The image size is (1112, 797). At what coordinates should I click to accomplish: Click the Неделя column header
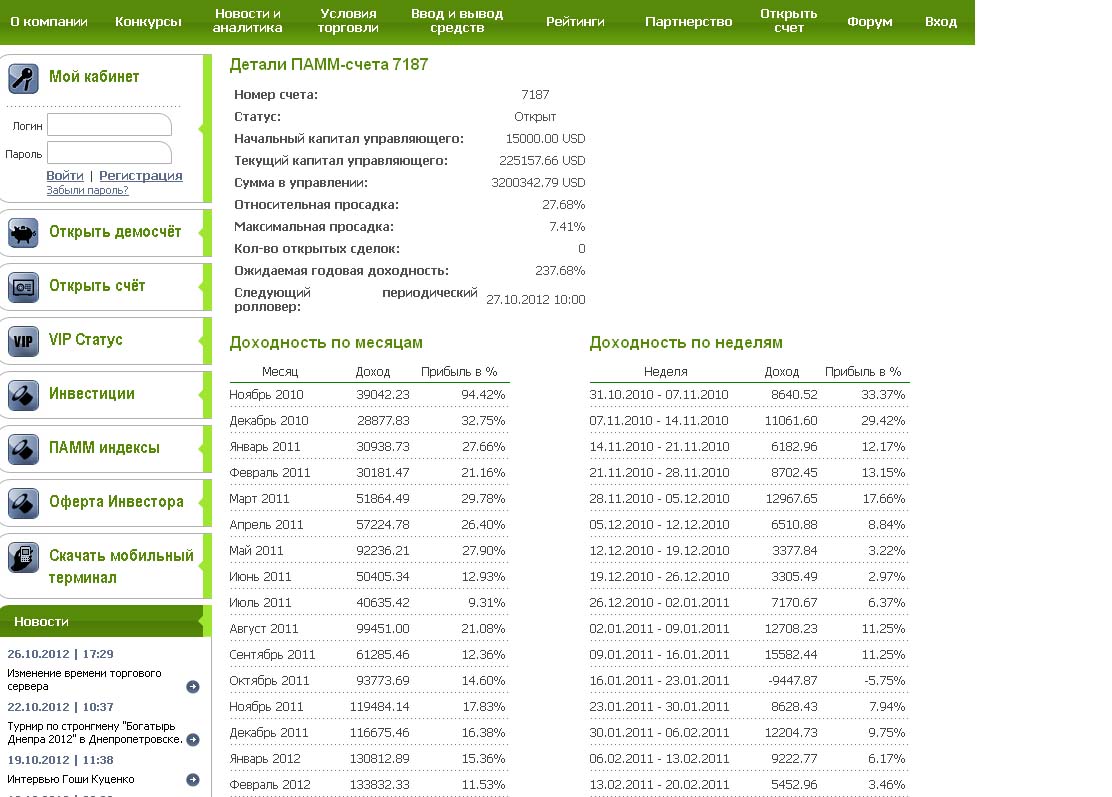click(x=665, y=372)
